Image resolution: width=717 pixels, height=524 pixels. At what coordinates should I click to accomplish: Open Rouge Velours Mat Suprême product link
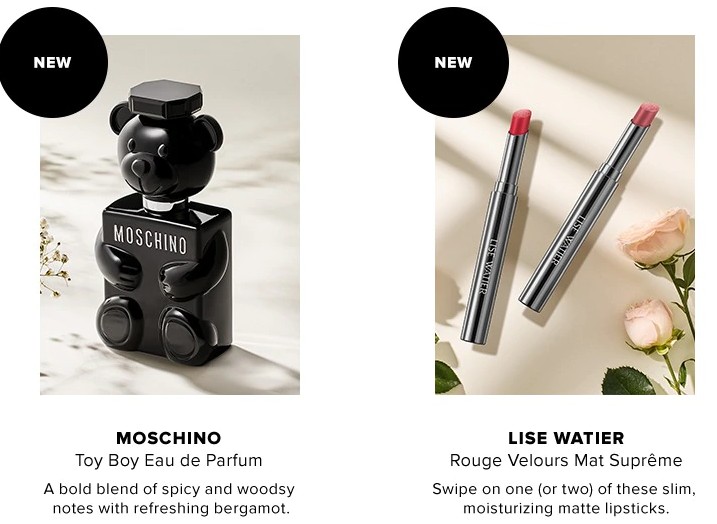click(566, 460)
